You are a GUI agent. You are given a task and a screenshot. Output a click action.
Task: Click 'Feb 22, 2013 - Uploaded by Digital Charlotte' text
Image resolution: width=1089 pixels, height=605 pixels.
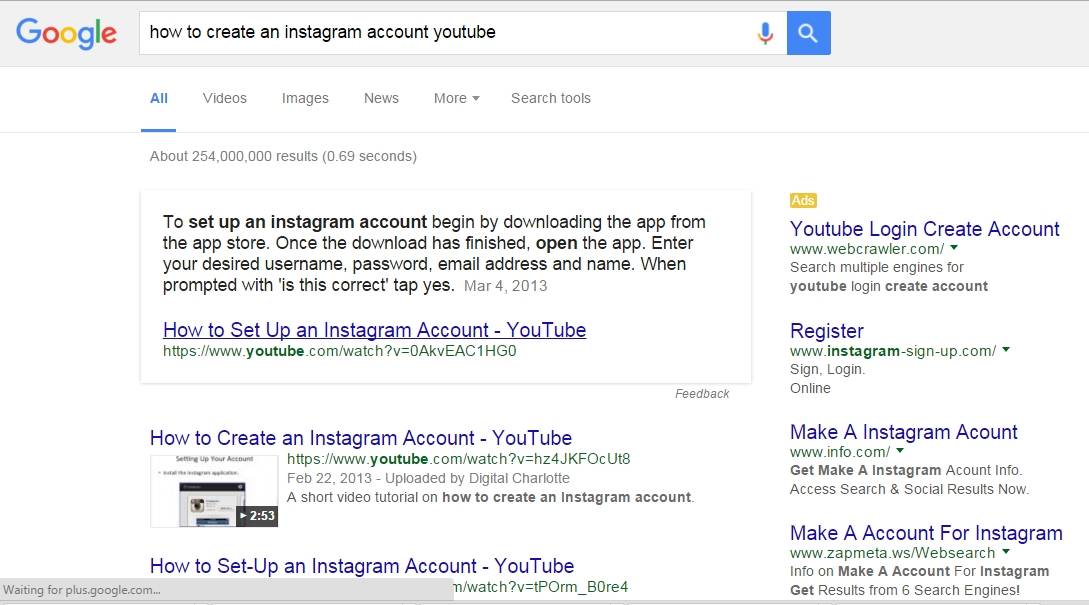(428, 478)
